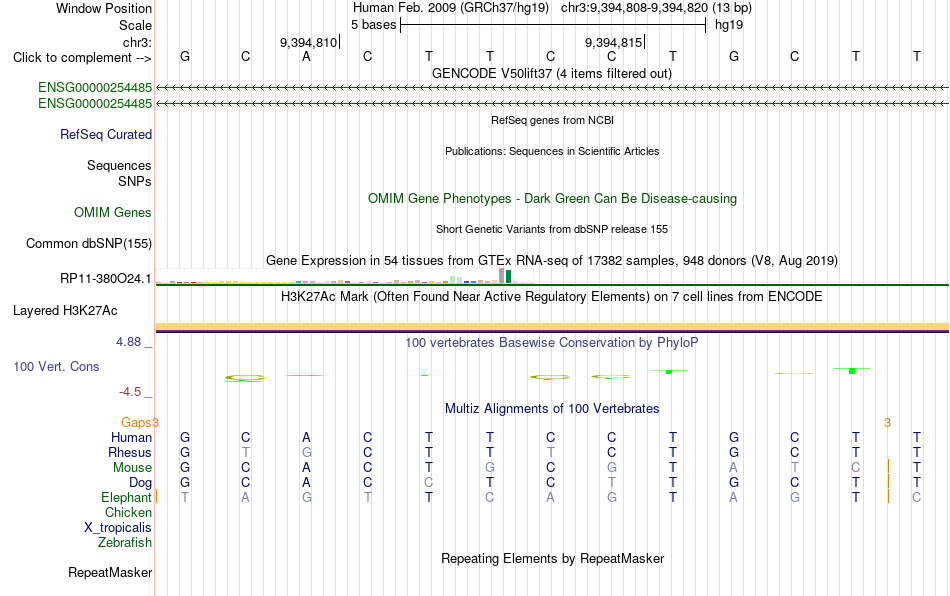Click 'Publications: Sequences in Scientific Articles' title
The width and height of the screenshot is (950, 596).
[x=552, y=151]
